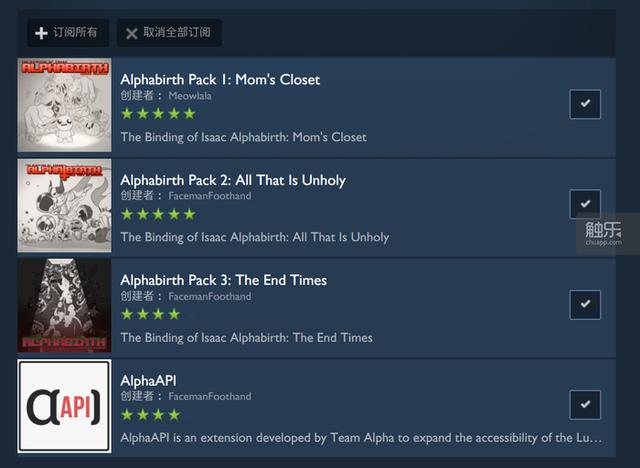Open title Alphabirth Pack 3: The End Times
640x468 pixels.
click(x=224, y=280)
